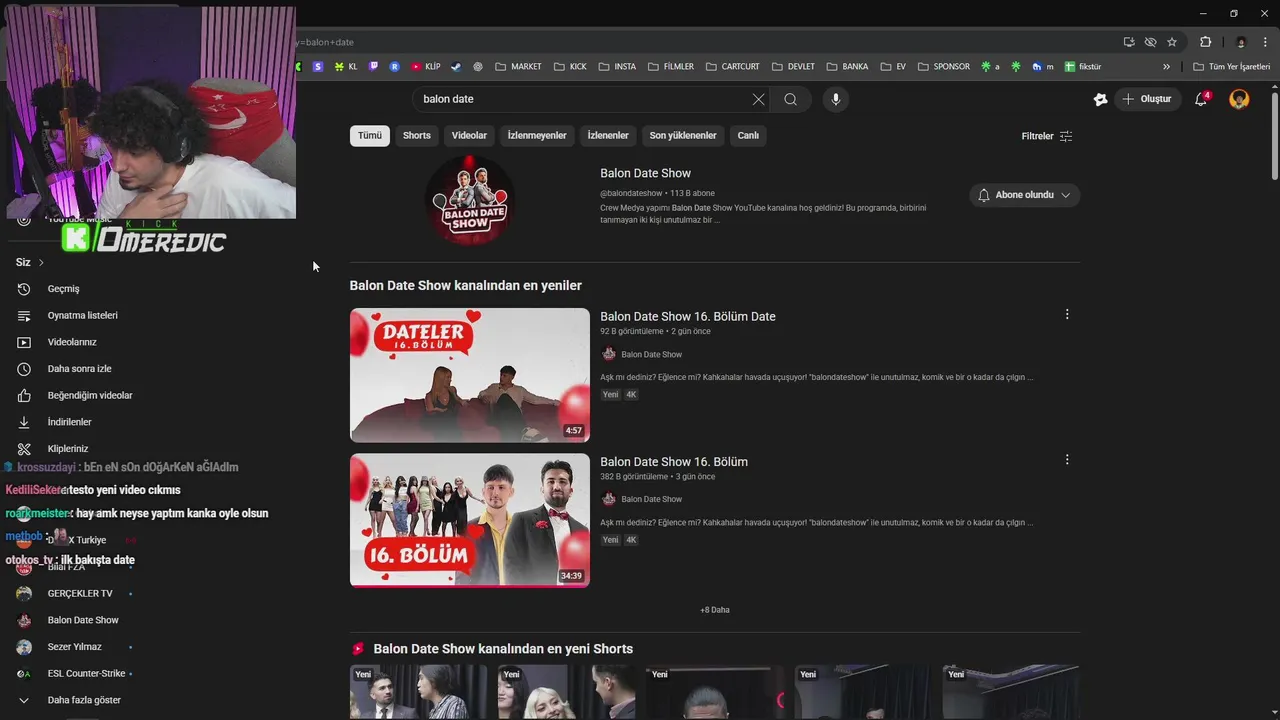This screenshot has width=1280, height=720.
Task: Click the Shorts logo beside en yeni Shorts
Action: (x=358, y=649)
